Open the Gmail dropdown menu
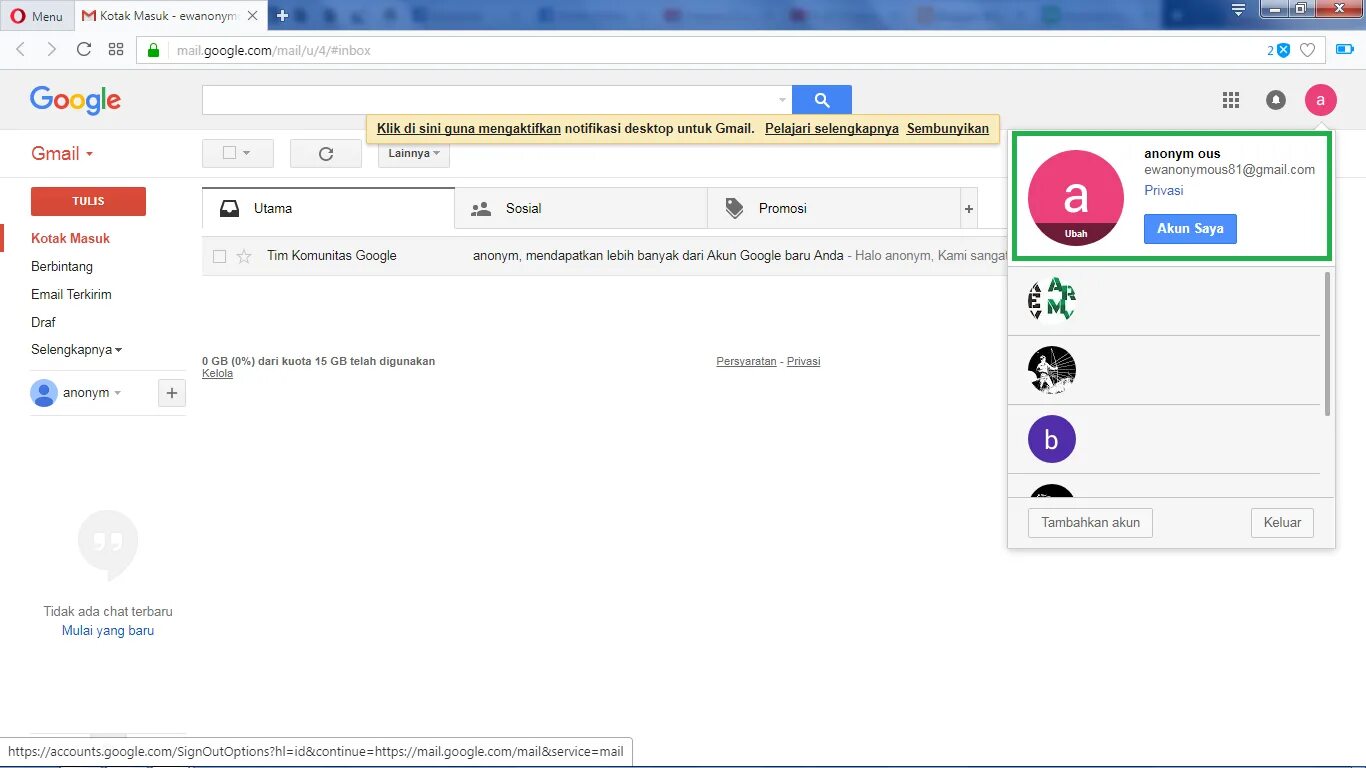The height and width of the screenshot is (768, 1366). point(62,153)
